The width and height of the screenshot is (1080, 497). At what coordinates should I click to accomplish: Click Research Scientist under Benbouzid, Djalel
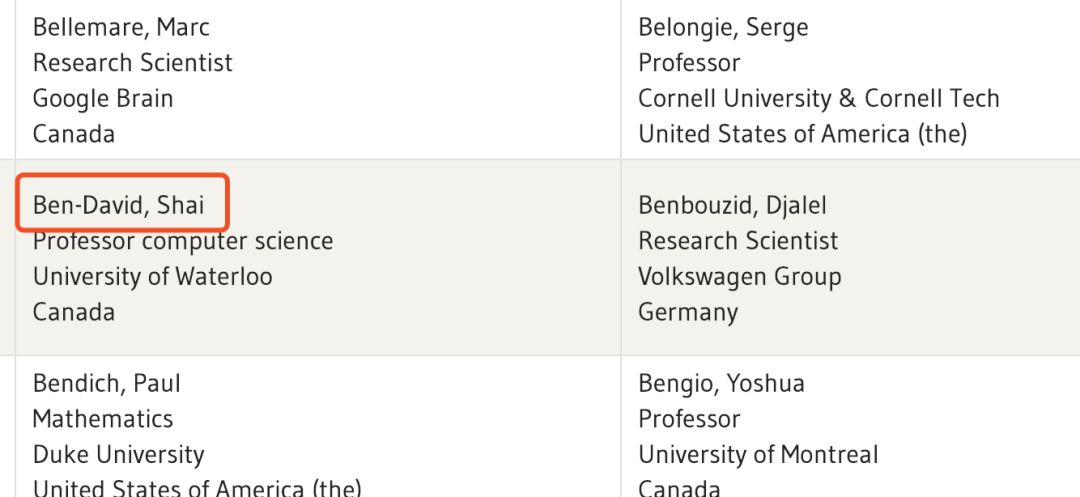tap(738, 241)
